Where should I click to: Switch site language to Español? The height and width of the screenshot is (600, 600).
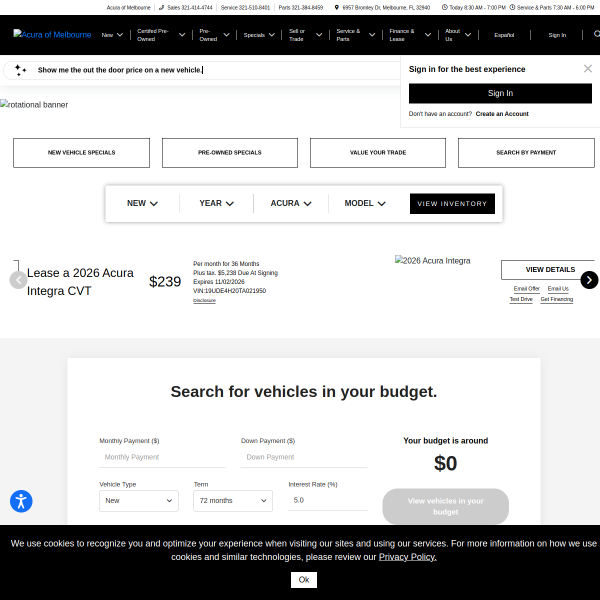(504, 35)
